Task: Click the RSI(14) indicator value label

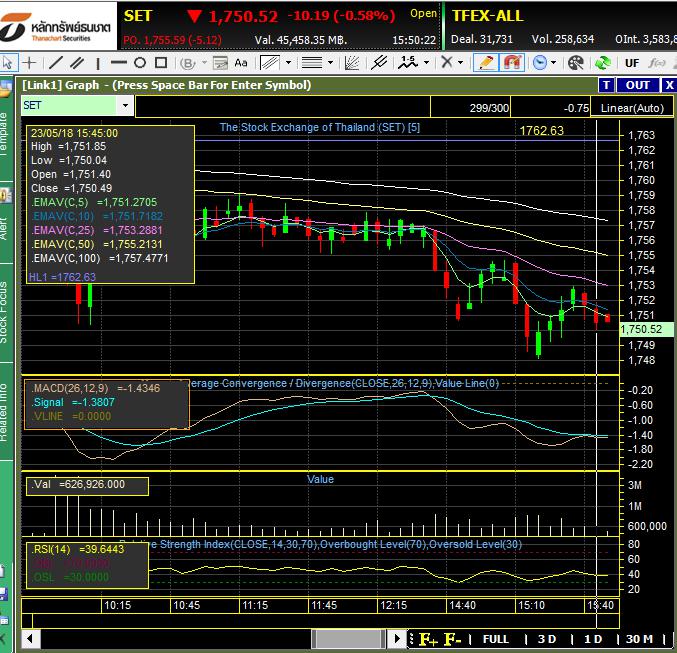Action: point(78,549)
